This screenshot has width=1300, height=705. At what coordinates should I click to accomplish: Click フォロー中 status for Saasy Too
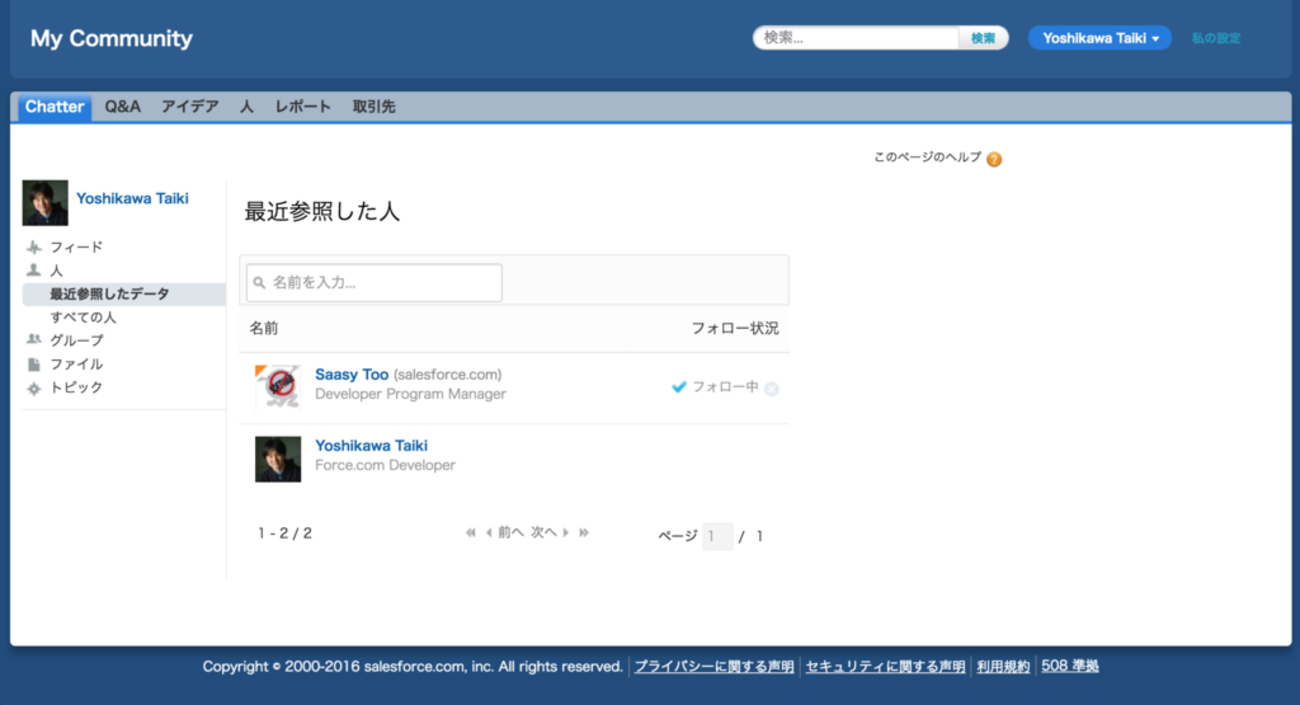point(726,387)
